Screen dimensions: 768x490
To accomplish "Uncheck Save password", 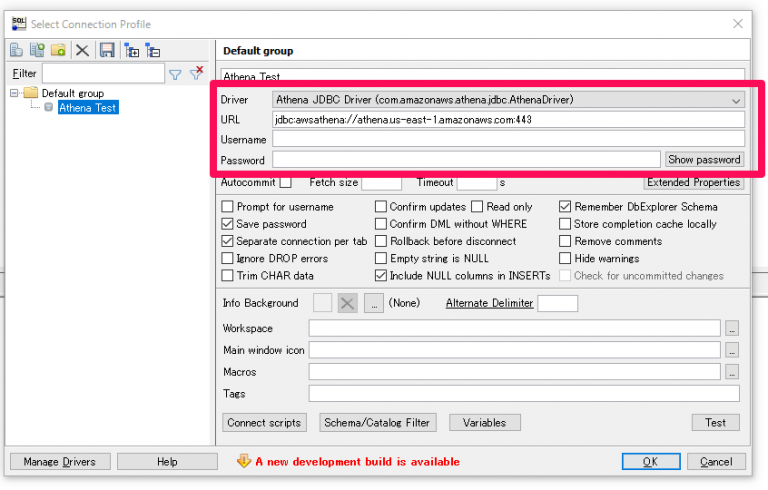I will click(x=227, y=224).
